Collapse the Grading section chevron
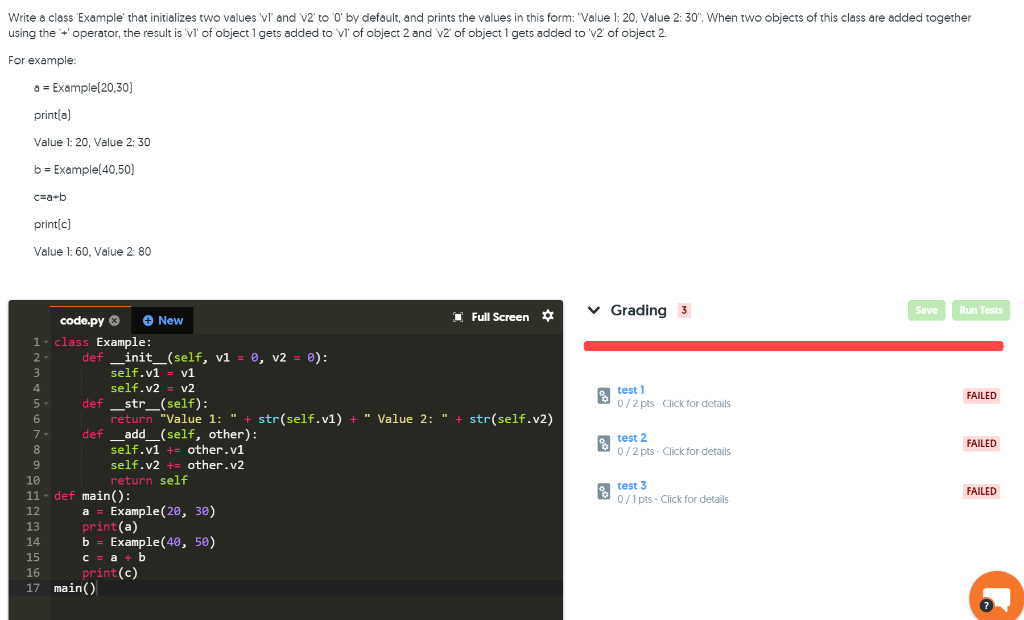The width and height of the screenshot is (1024, 620). (x=593, y=310)
